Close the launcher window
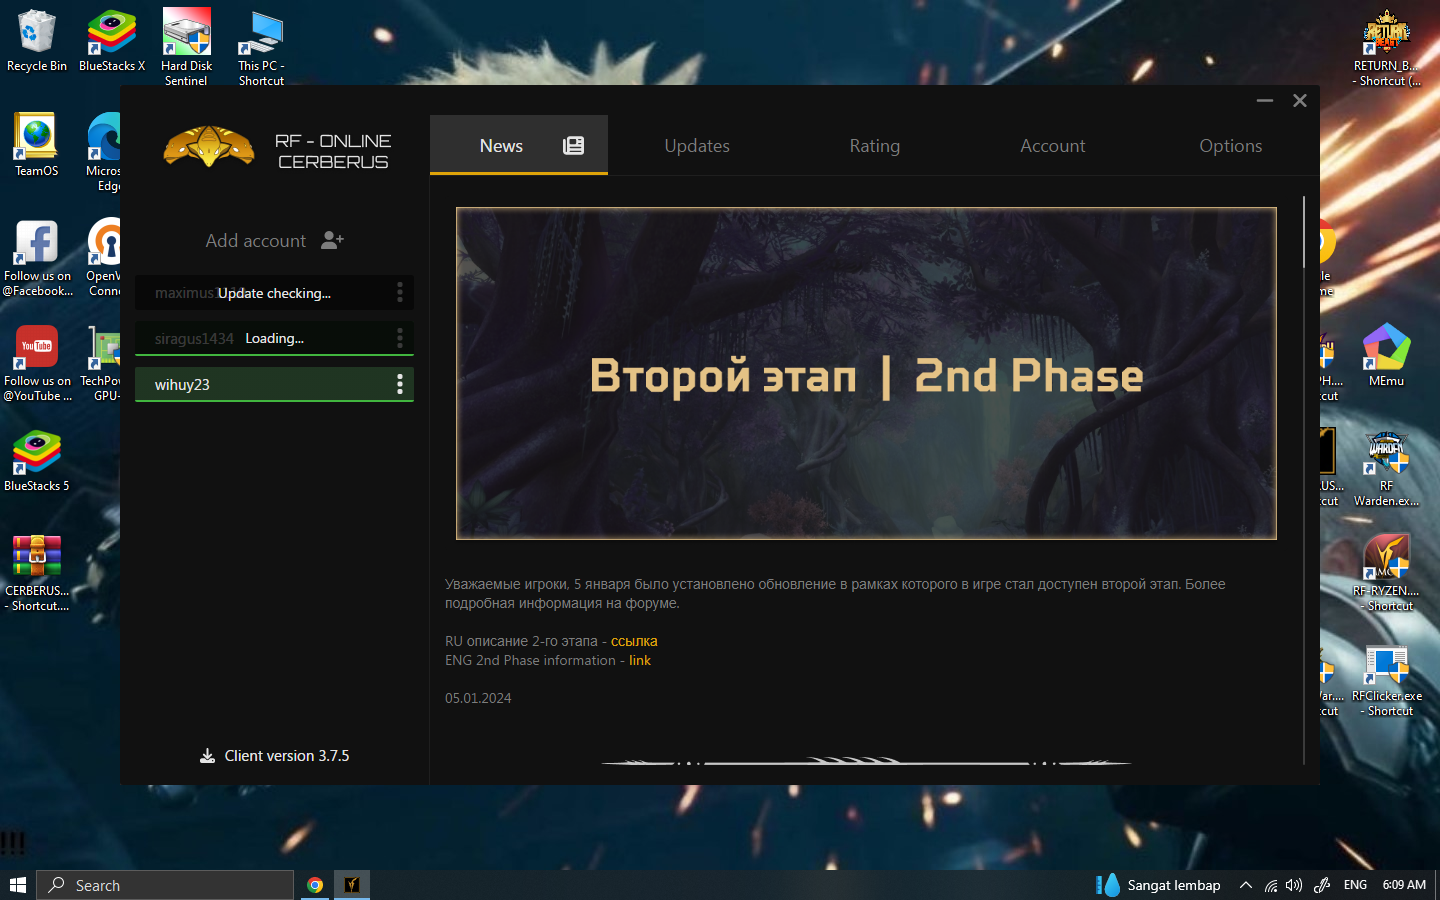 click(x=1300, y=100)
